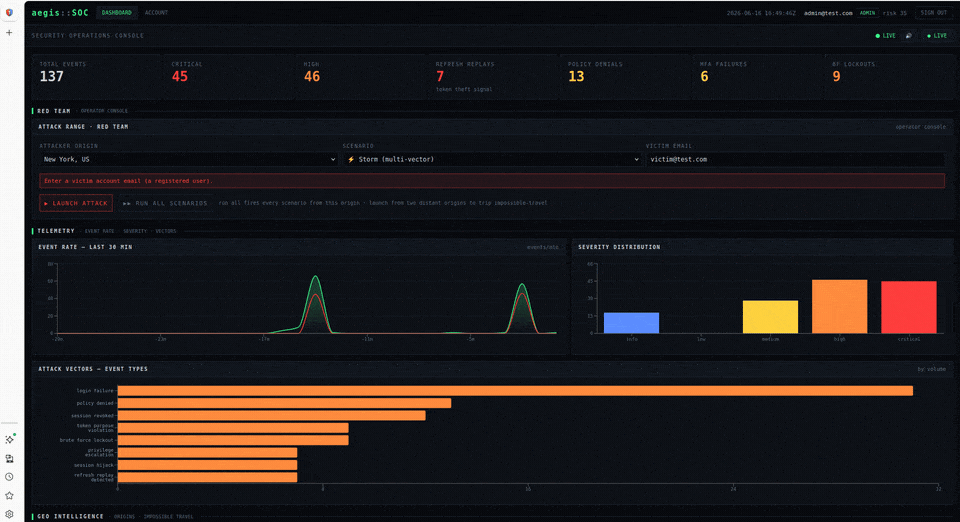The height and width of the screenshot is (522, 960).
Task: Click the plus icon in the sidebar
Action: coord(9,32)
